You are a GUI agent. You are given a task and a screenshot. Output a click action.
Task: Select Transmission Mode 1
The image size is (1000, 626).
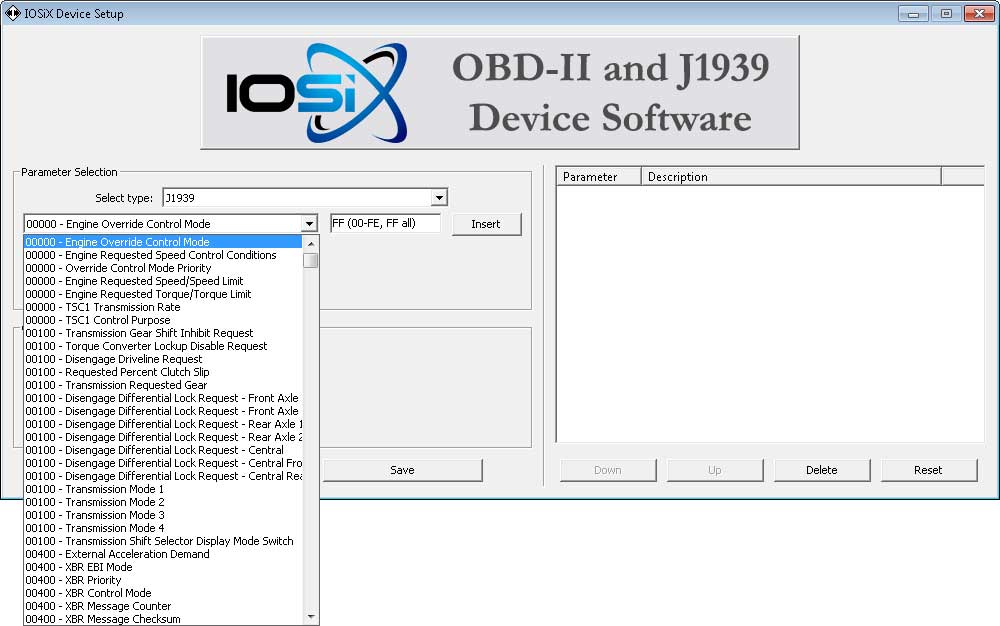(163, 489)
